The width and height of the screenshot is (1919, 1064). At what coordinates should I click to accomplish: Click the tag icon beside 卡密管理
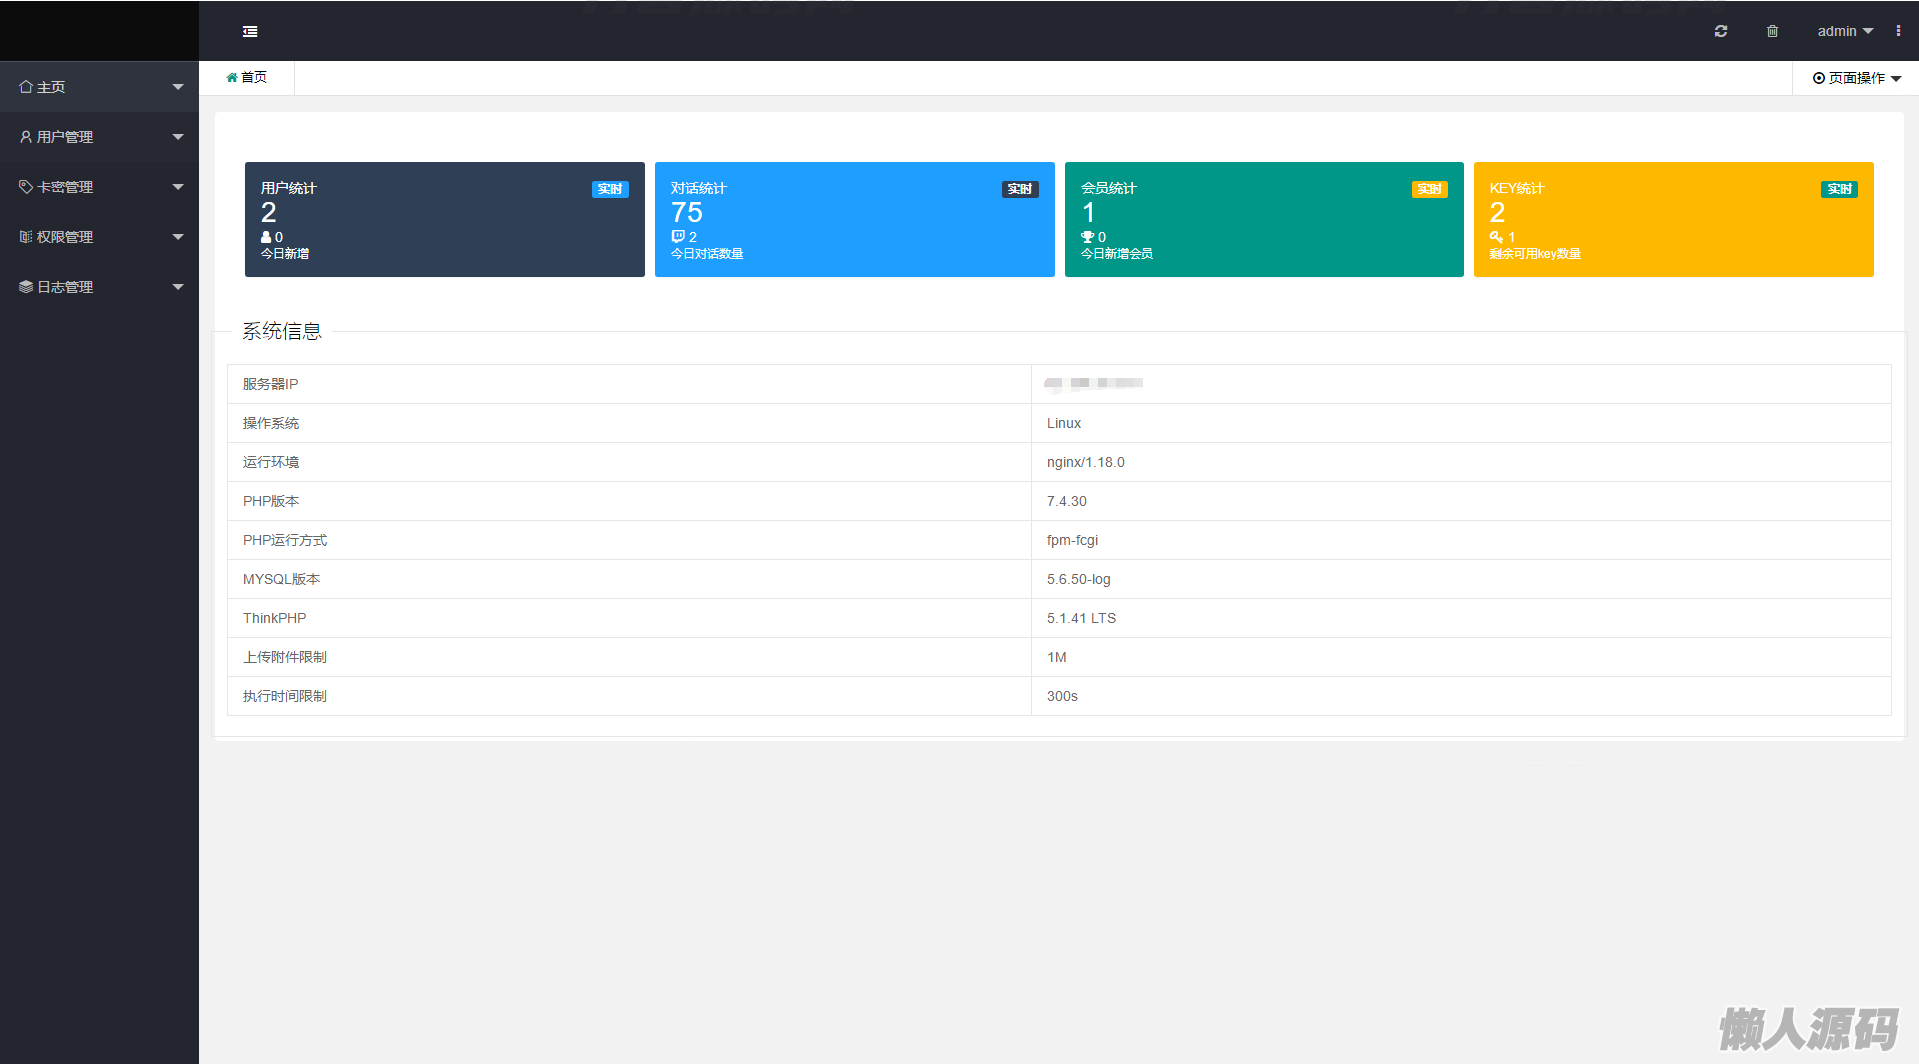(x=26, y=187)
